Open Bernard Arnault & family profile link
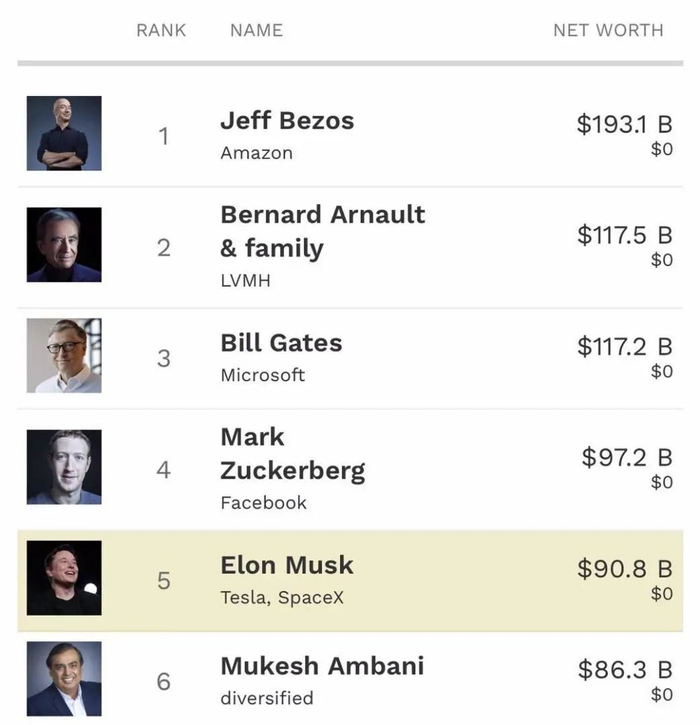Screen dimensions: 700x725 click(322, 231)
